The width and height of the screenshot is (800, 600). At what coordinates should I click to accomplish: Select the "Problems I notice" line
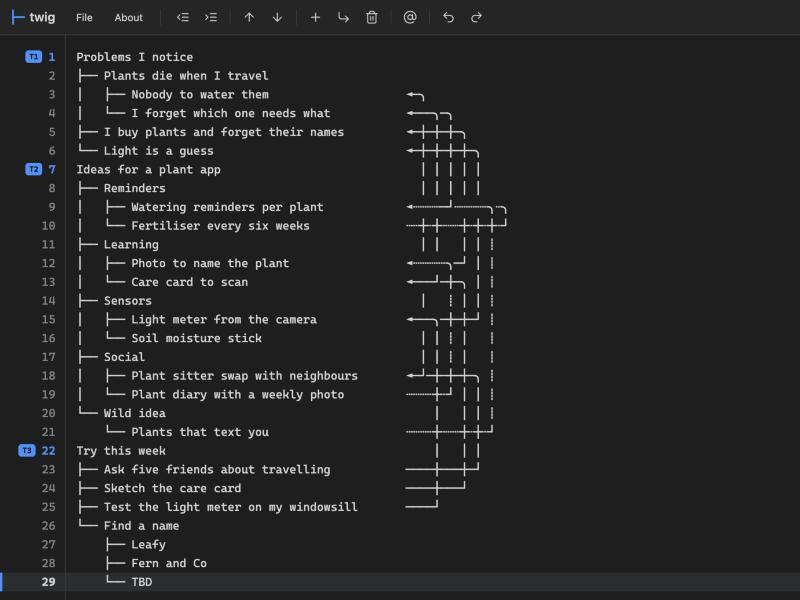(x=135, y=57)
